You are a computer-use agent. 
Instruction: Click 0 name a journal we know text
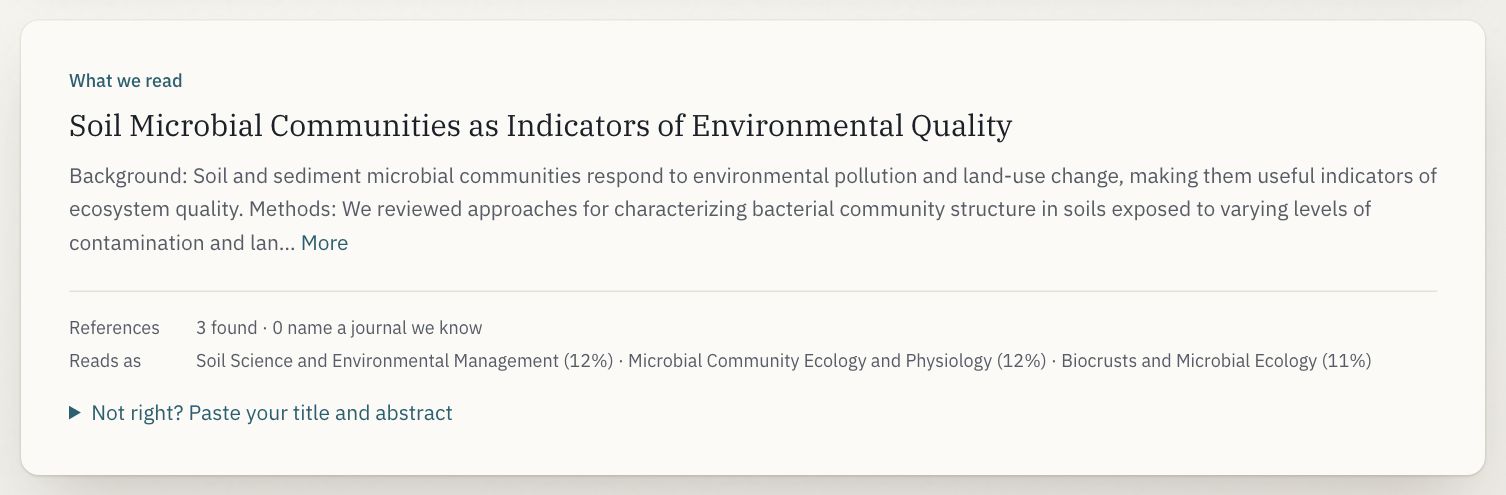377,328
